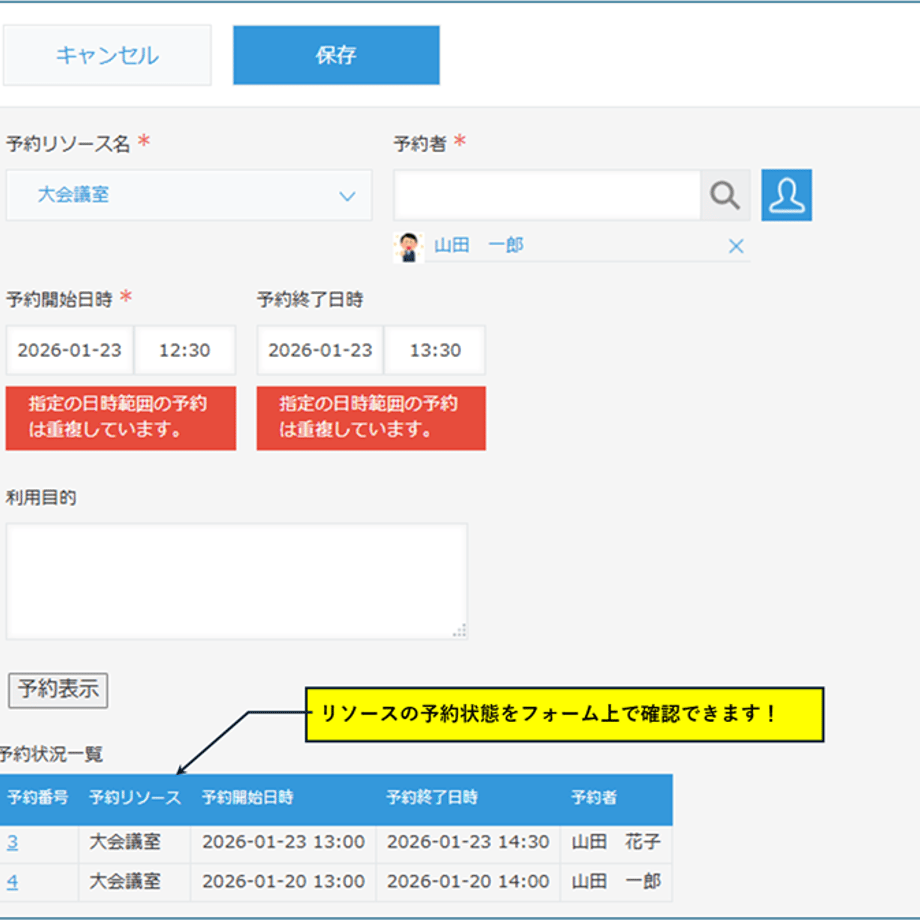Click the 利用目的 text area
The width and height of the screenshot is (920, 920).
click(236, 581)
